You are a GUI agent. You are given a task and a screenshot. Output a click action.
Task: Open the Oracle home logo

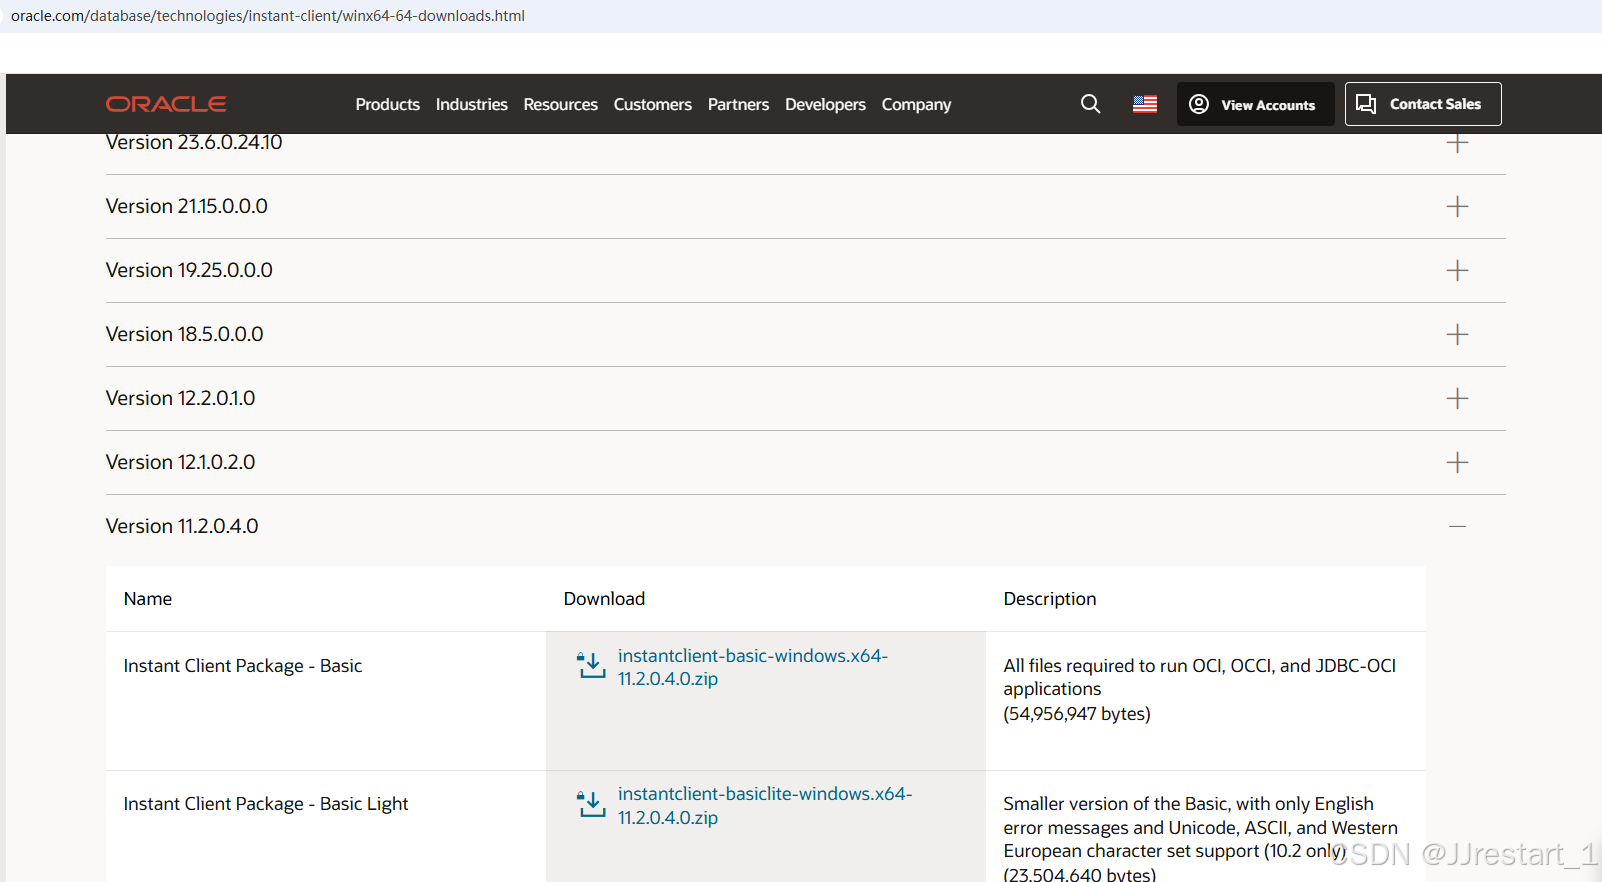166,104
